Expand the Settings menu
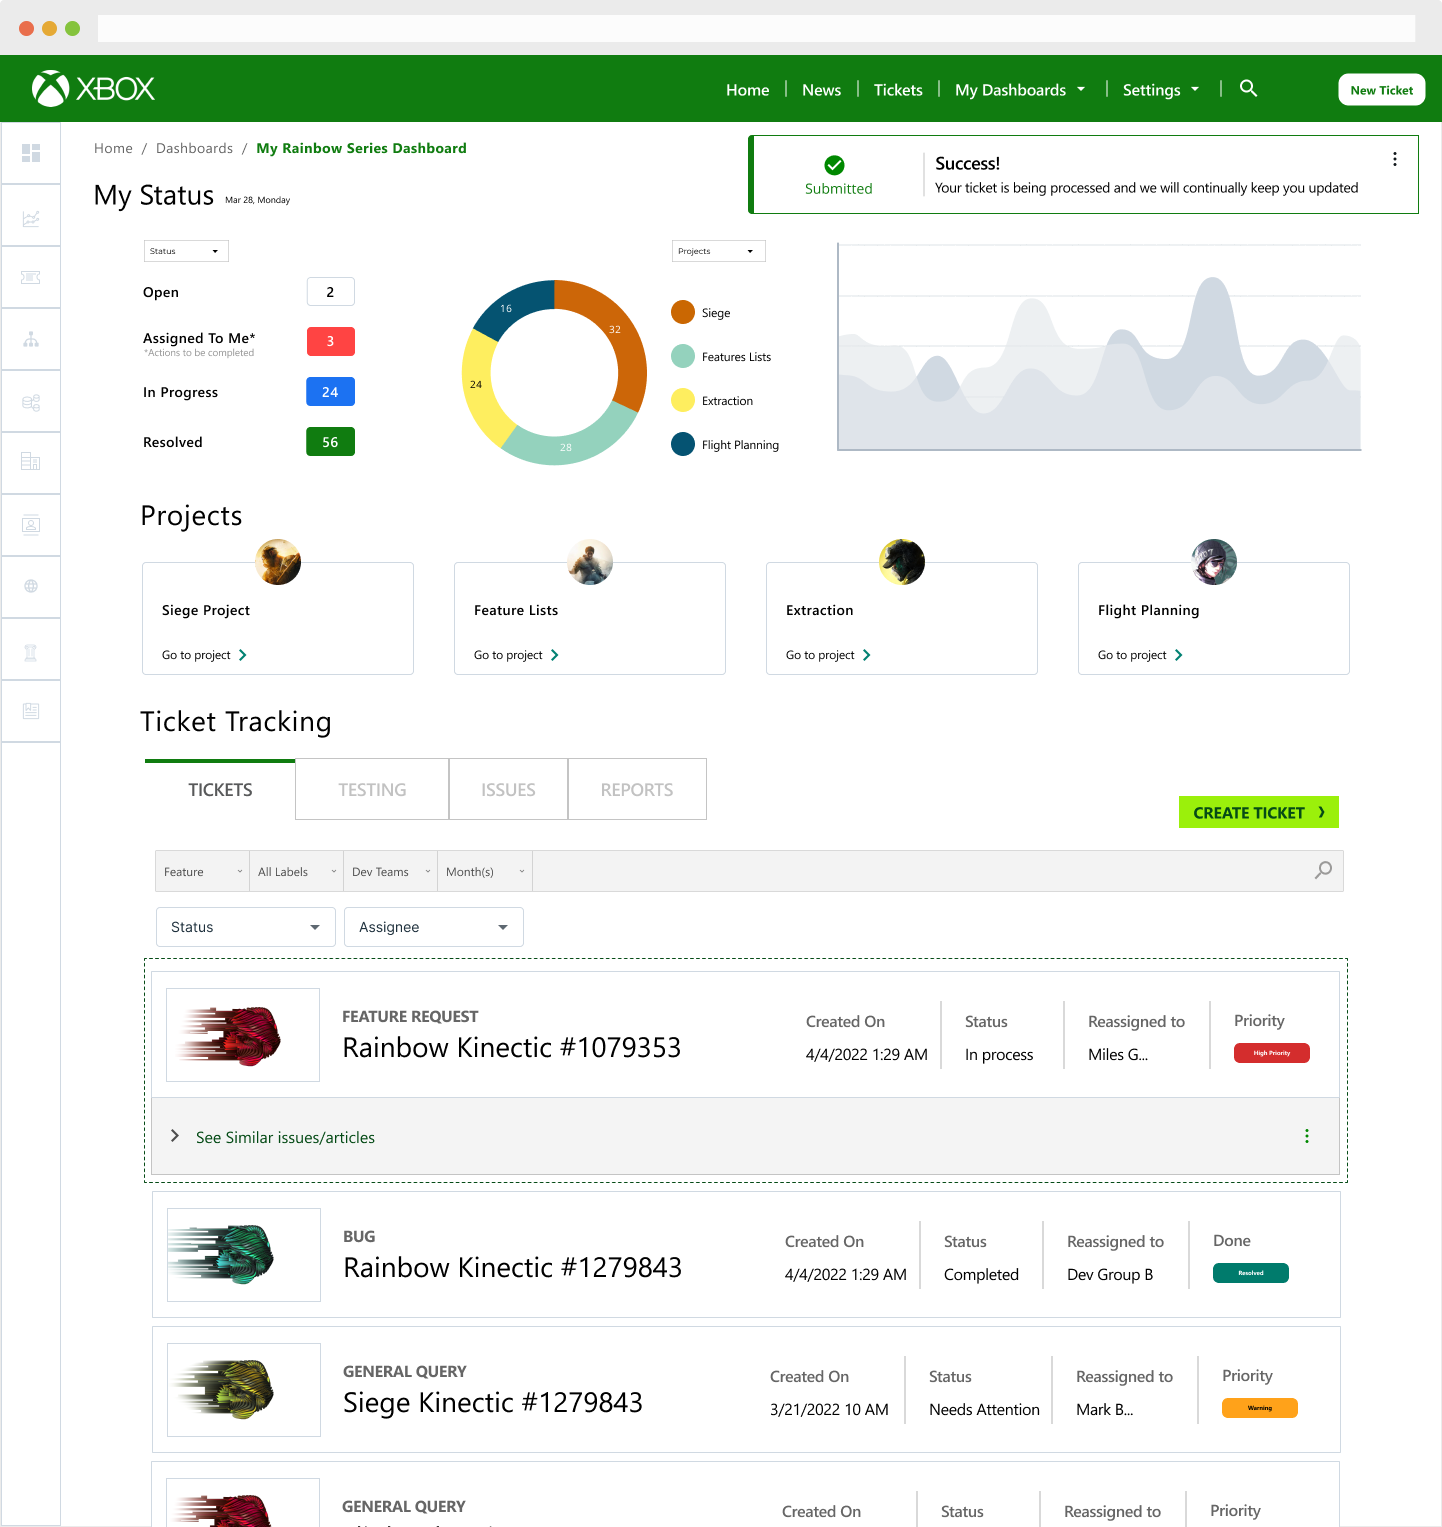This screenshot has width=1442, height=1527. point(1161,90)
